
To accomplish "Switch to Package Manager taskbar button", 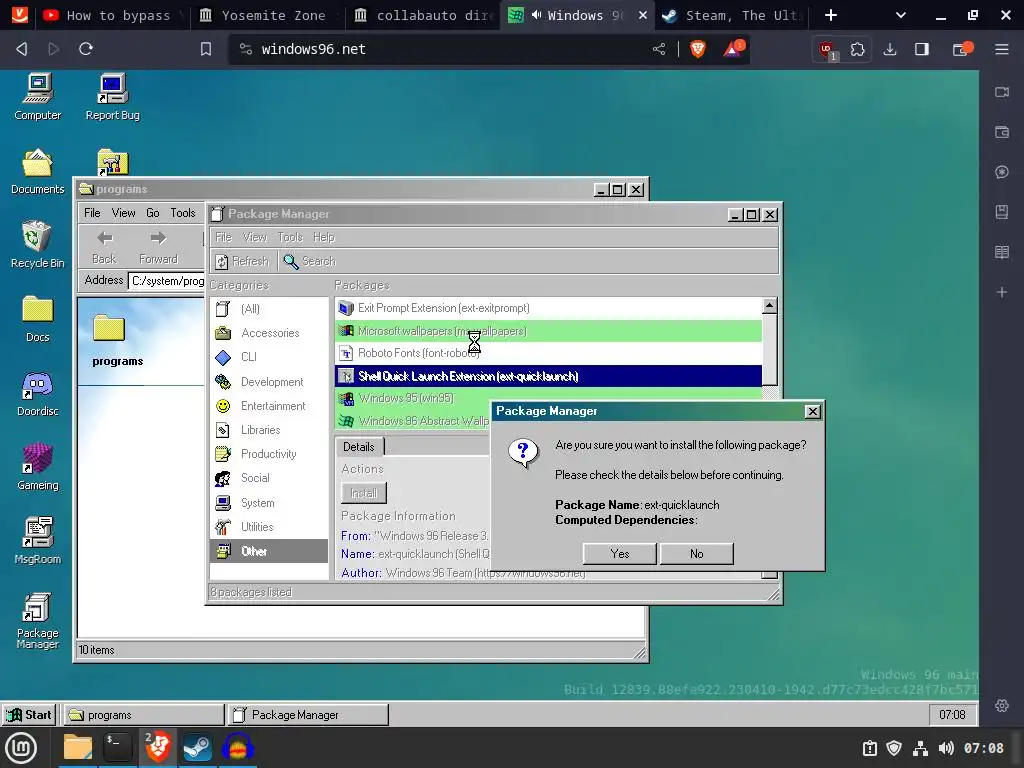I will click(x=308, y=715).
